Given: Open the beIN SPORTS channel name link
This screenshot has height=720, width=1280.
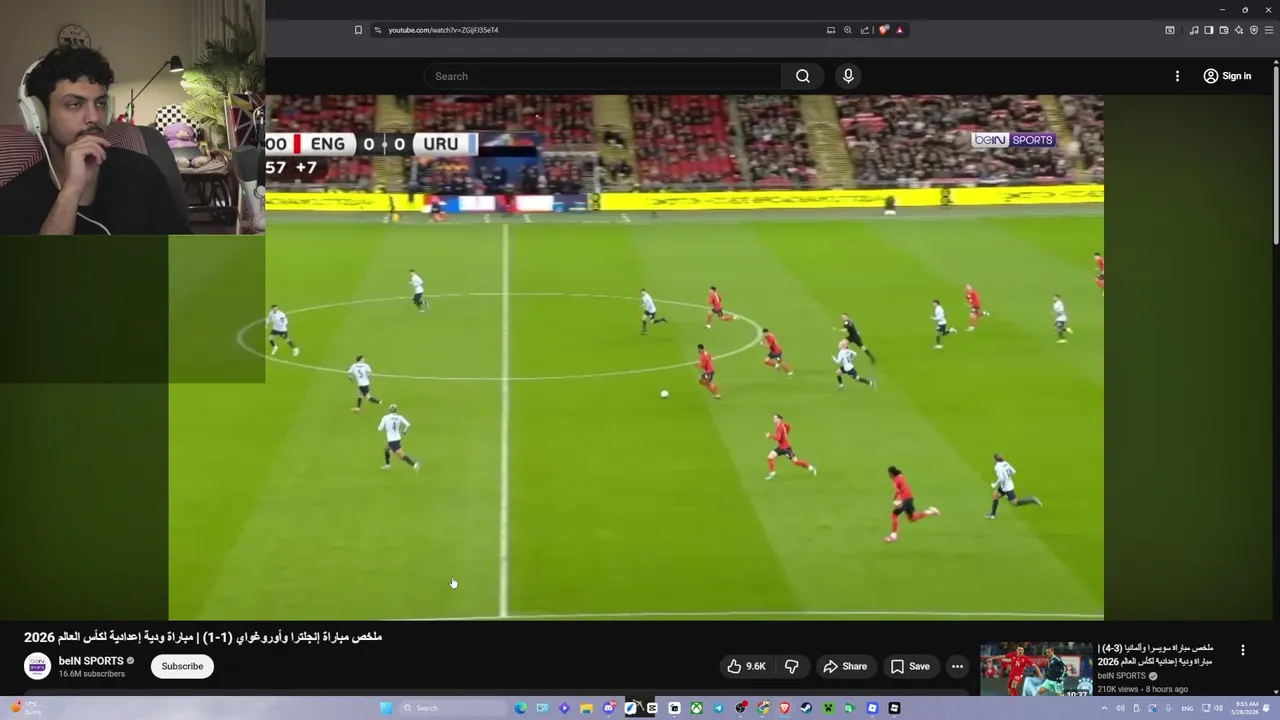Looking at the screenshot, I should point(91,661).
